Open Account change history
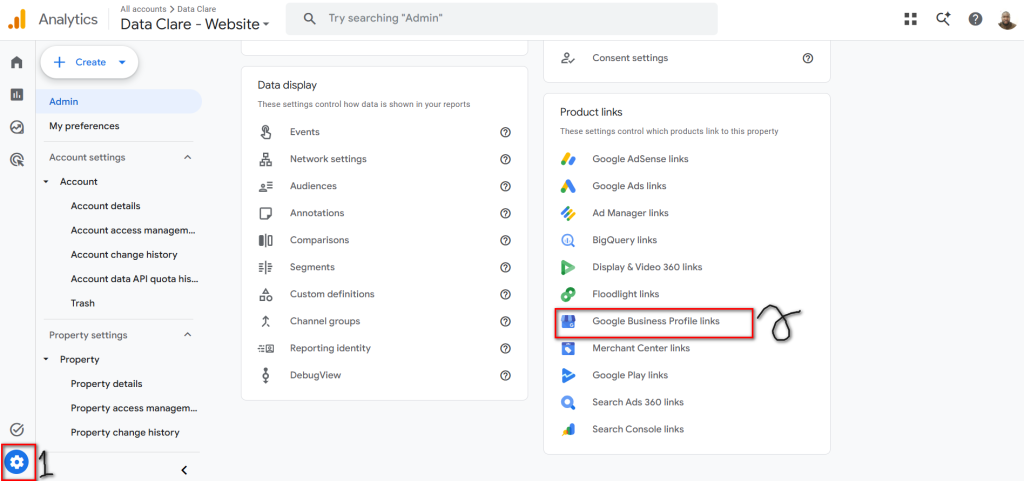1024x481 pixels. click(x=124, y=255)
